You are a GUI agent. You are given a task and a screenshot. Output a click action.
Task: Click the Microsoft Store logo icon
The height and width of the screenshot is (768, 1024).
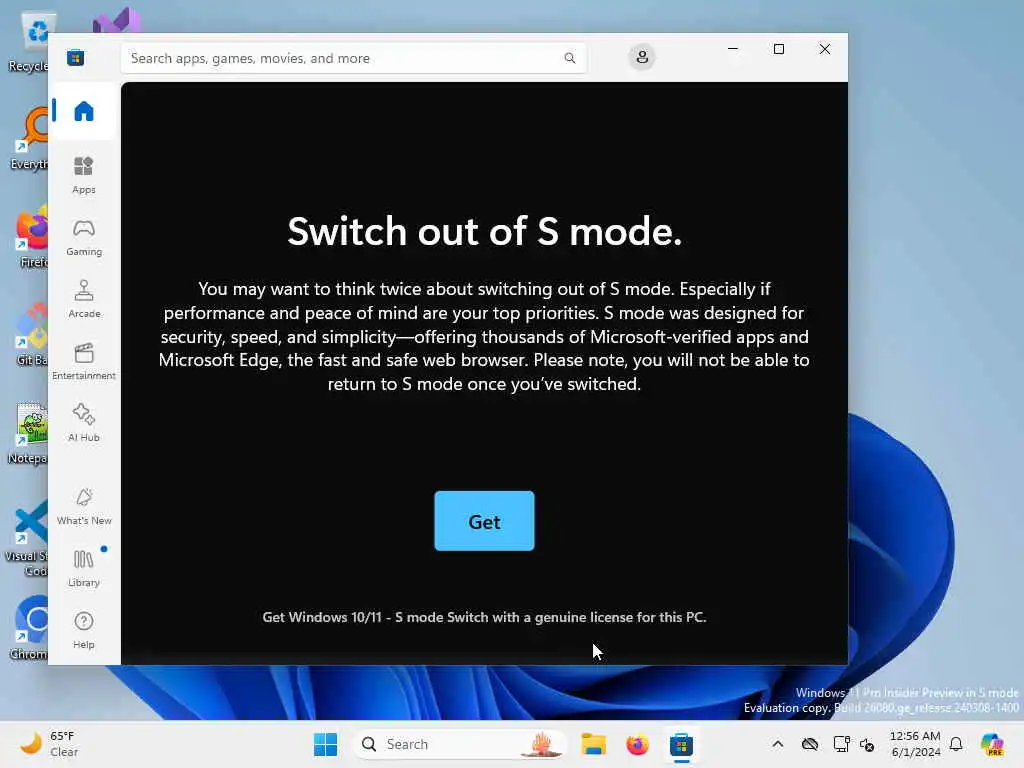click(x=76, y=57)
